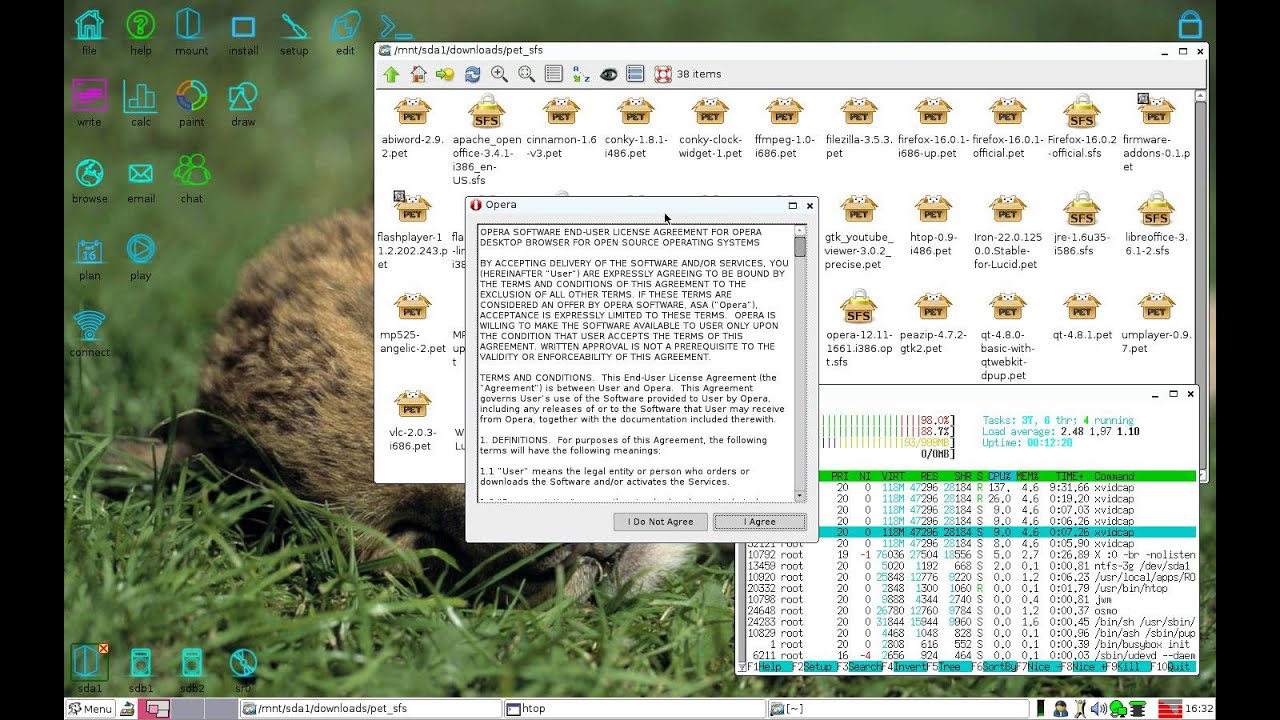The image size is (1280, 720).
Task: Toggle hidden files with the eye icon
Action: tap(608, 74)
